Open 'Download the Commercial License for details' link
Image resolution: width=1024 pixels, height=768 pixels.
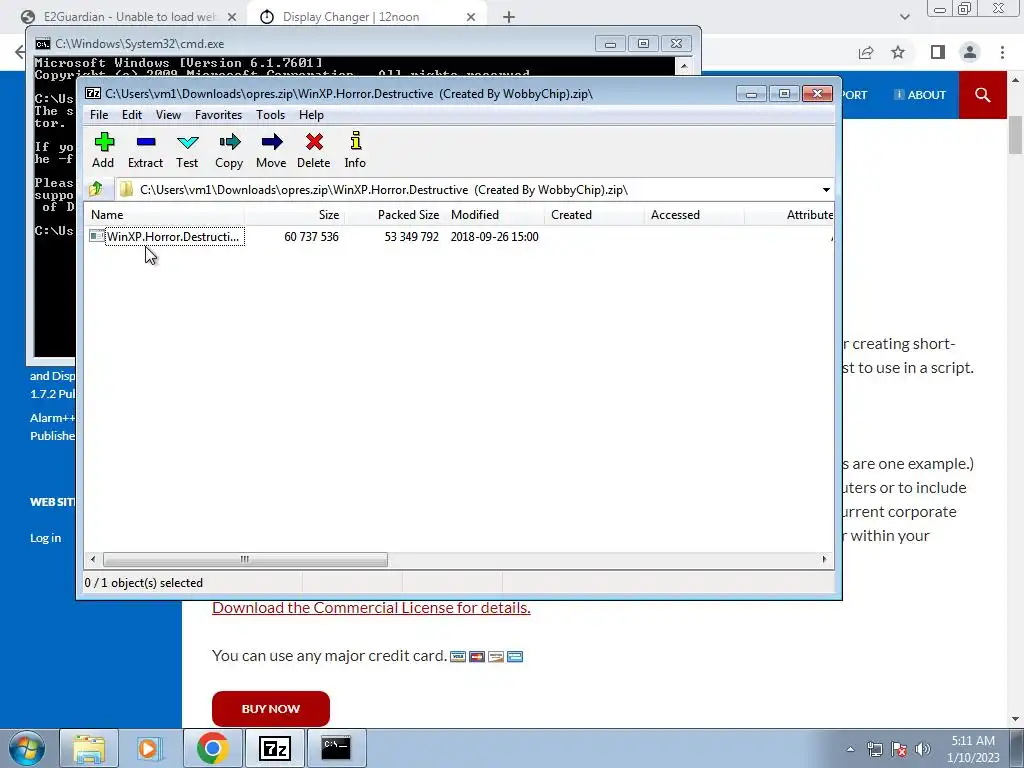[371, 608]
